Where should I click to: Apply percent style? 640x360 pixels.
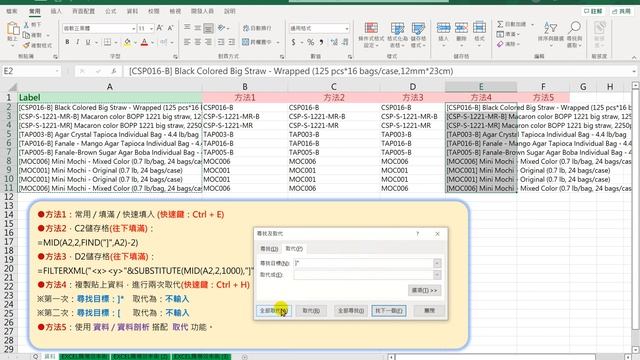coord(311,42)
